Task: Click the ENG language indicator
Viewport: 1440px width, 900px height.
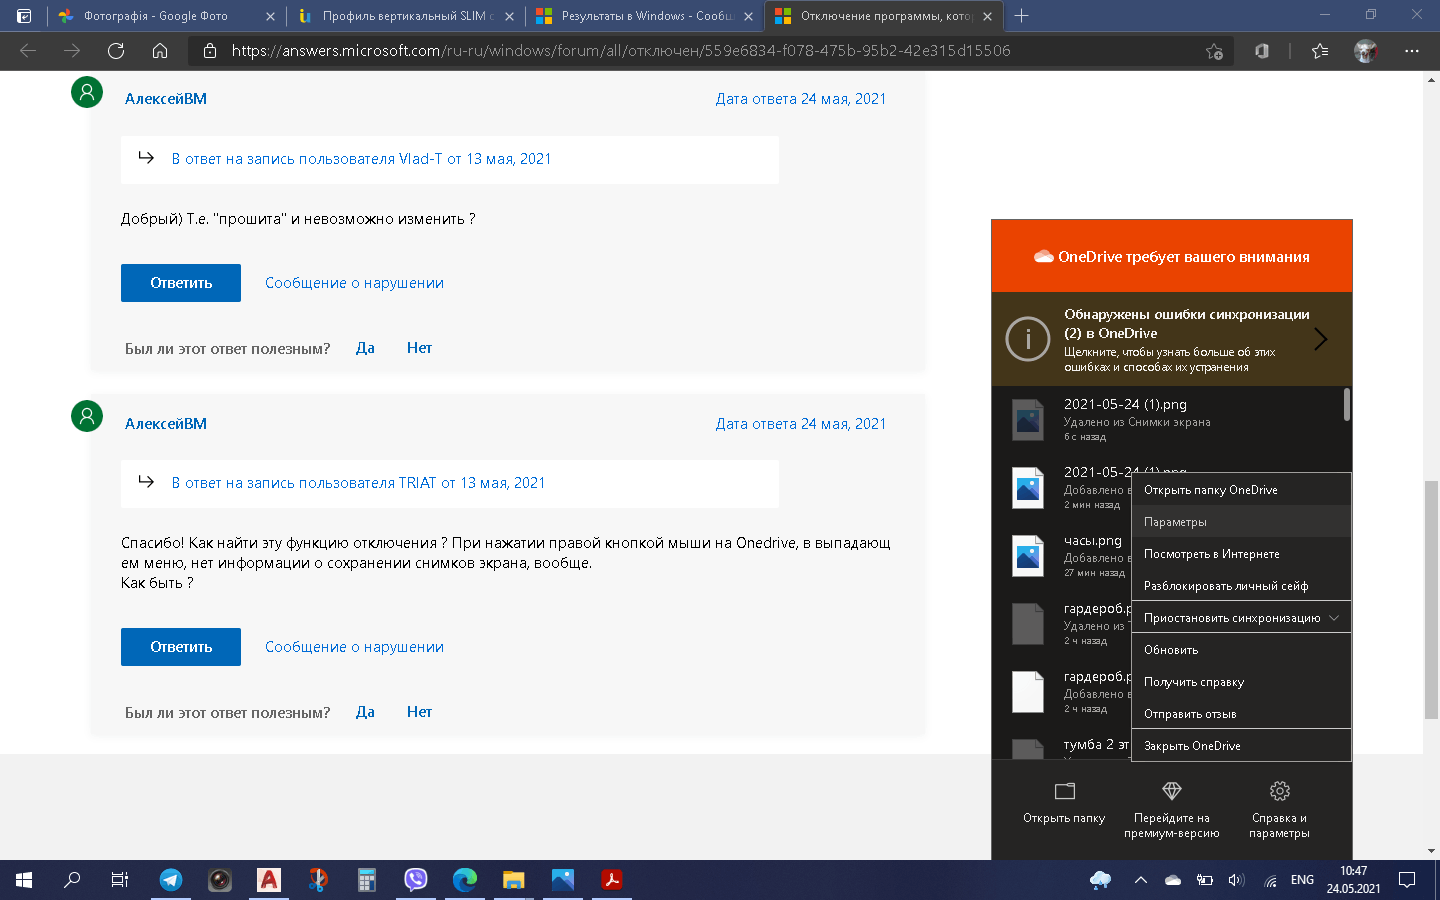Action: (x=1302, y=880)
